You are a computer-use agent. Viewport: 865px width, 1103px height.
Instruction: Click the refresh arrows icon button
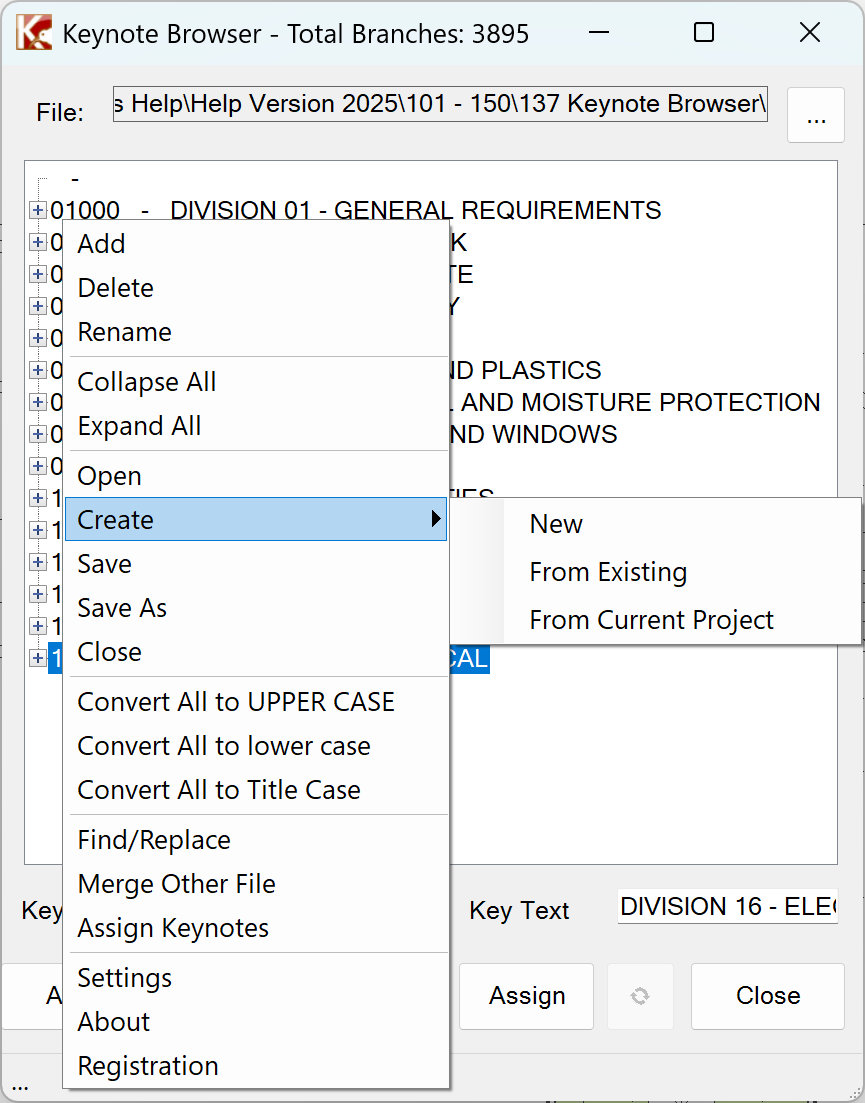[640, 996]
